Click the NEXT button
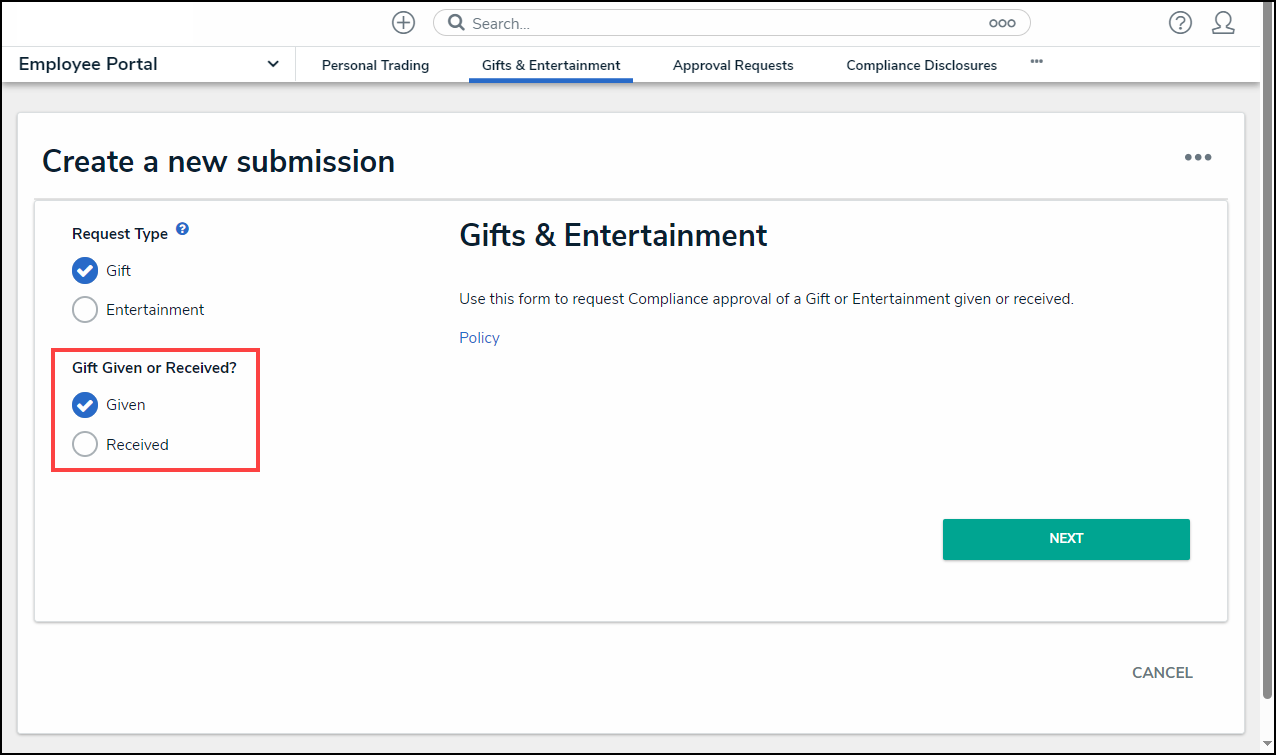This screenshot has height=755, width=1276. coord(1066,539)
